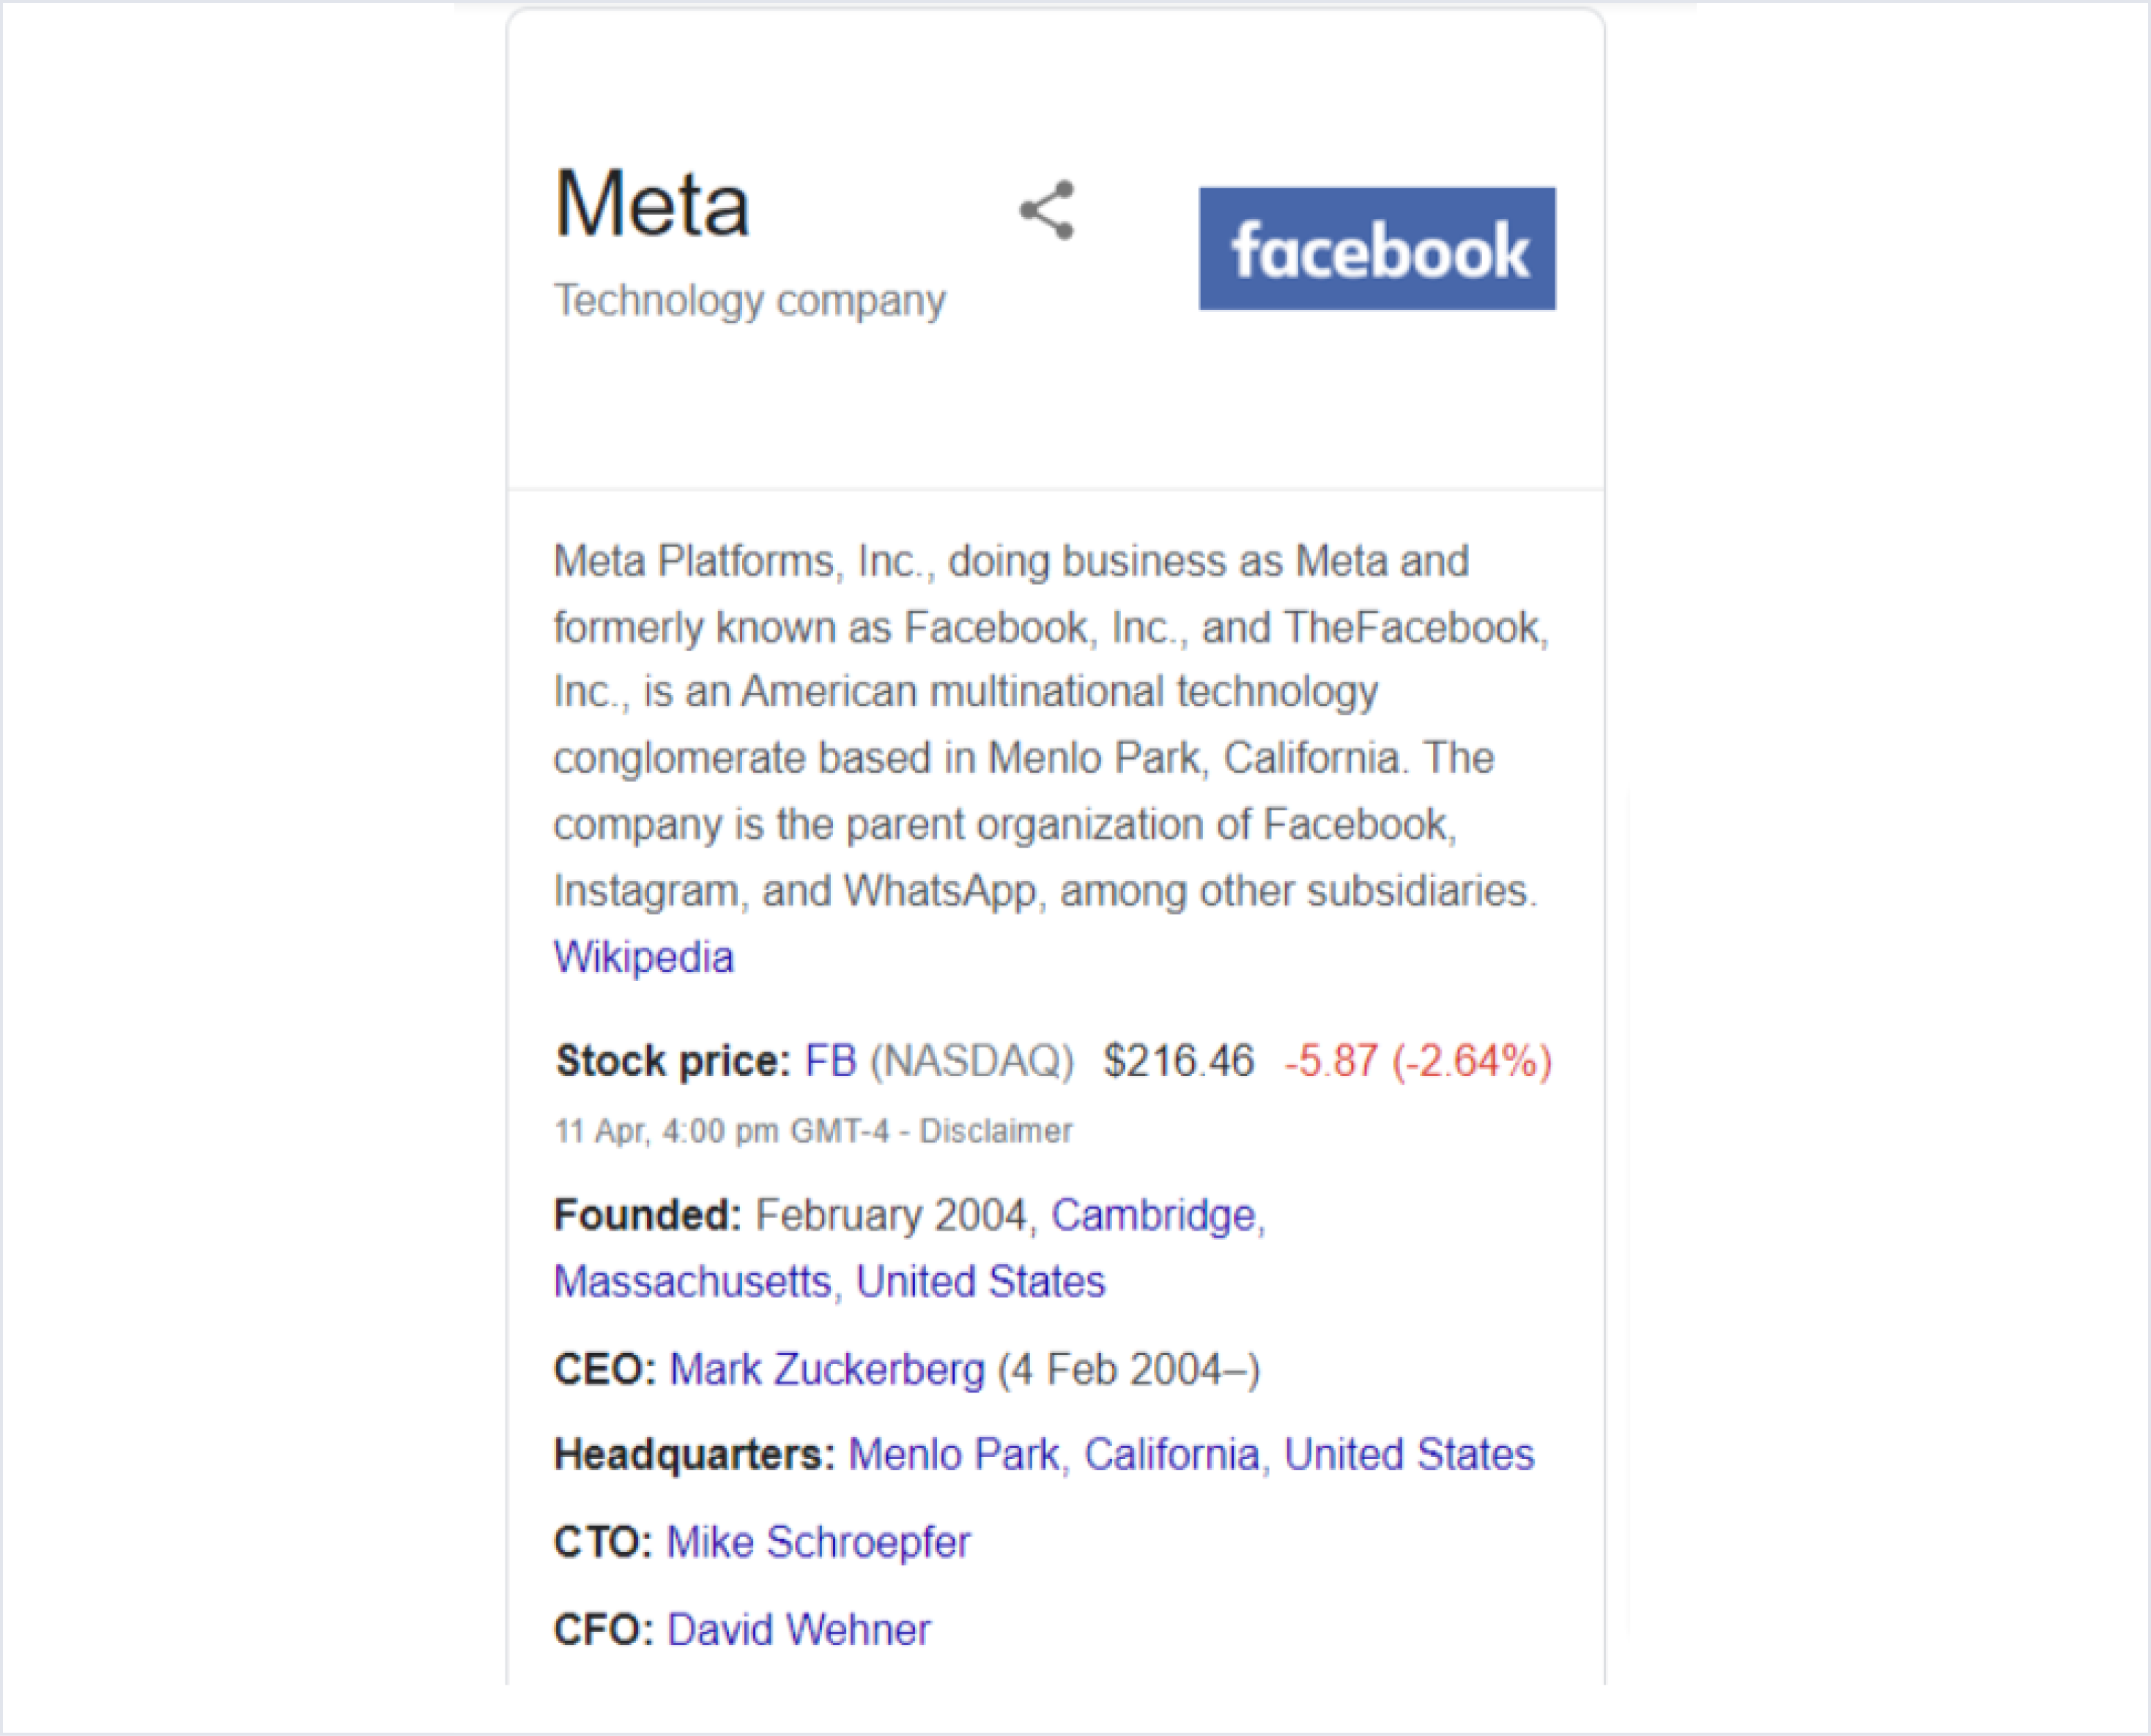Click the Meta panel title
This screenshot has height=1736, width=2151.
click(651, 205)
